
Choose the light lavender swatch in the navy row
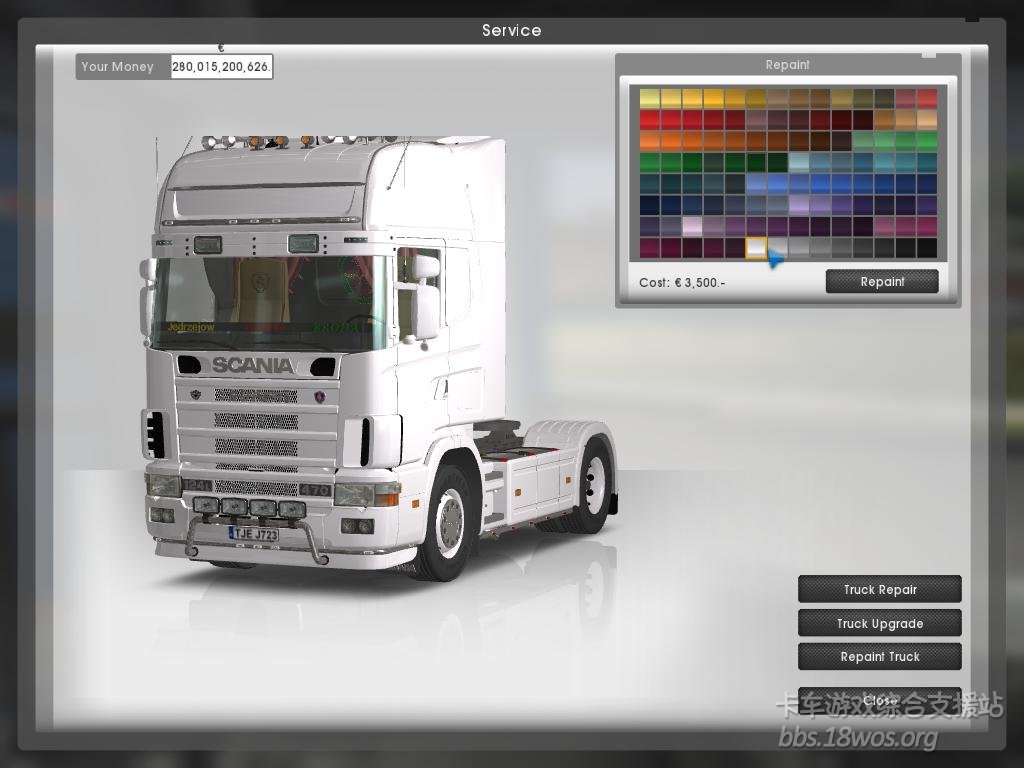pyautogui.click(x=799, y=205)
